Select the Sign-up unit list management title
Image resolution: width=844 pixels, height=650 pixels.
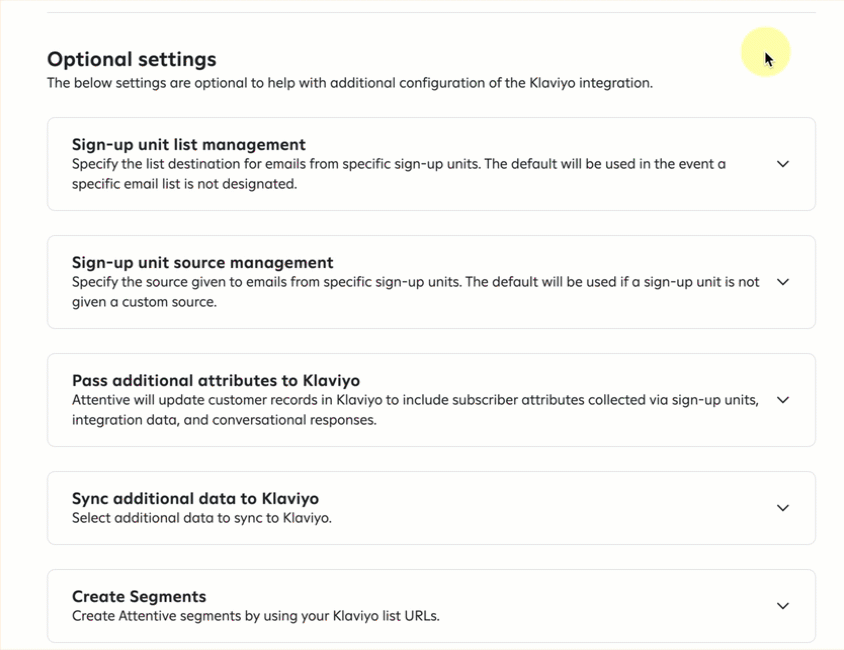(x=188, y=144)
